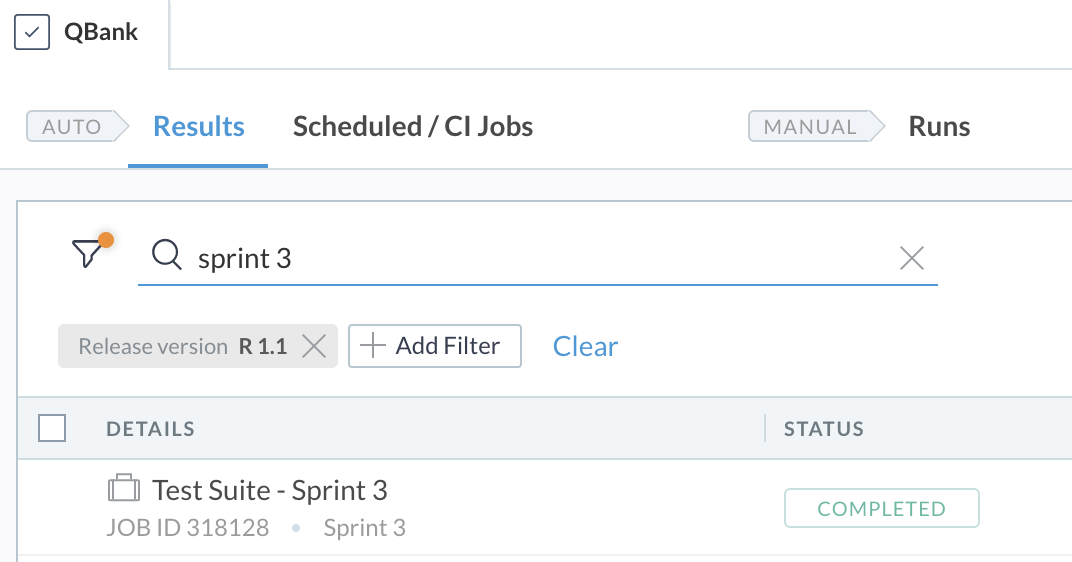
Task: Click the COMPLETED status badge
Action: tap(882, 508)
